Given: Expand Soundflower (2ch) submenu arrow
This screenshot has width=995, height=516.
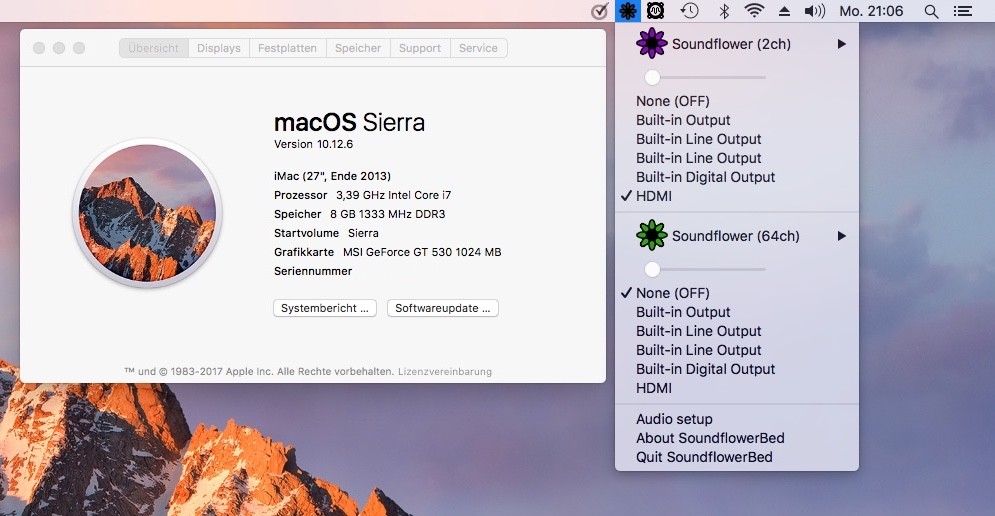Looking at the screenshot, I should point(841,44).
